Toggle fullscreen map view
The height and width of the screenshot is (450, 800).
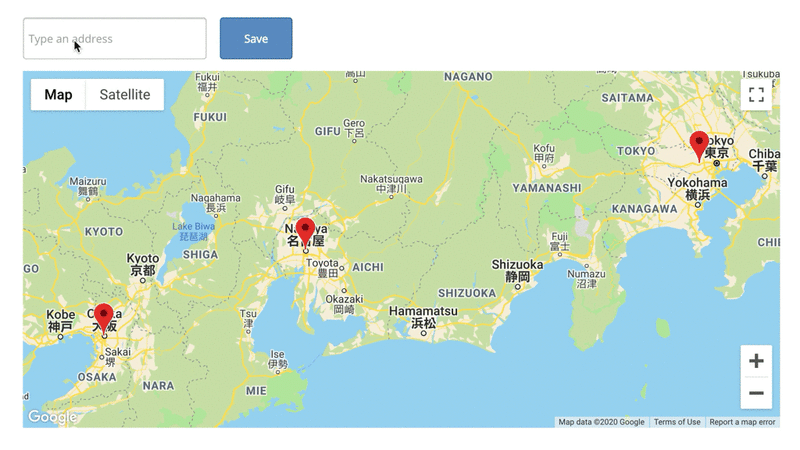756,94
